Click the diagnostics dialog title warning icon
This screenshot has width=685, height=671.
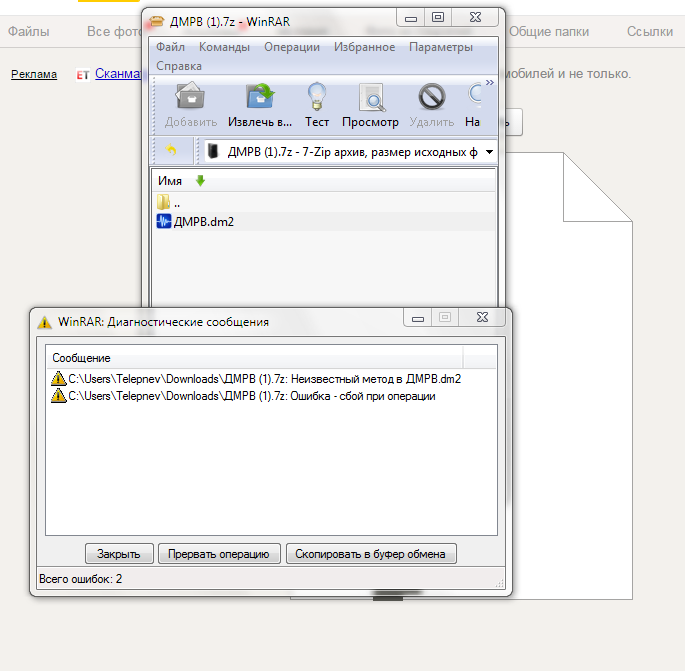click(x=45, y=322)
